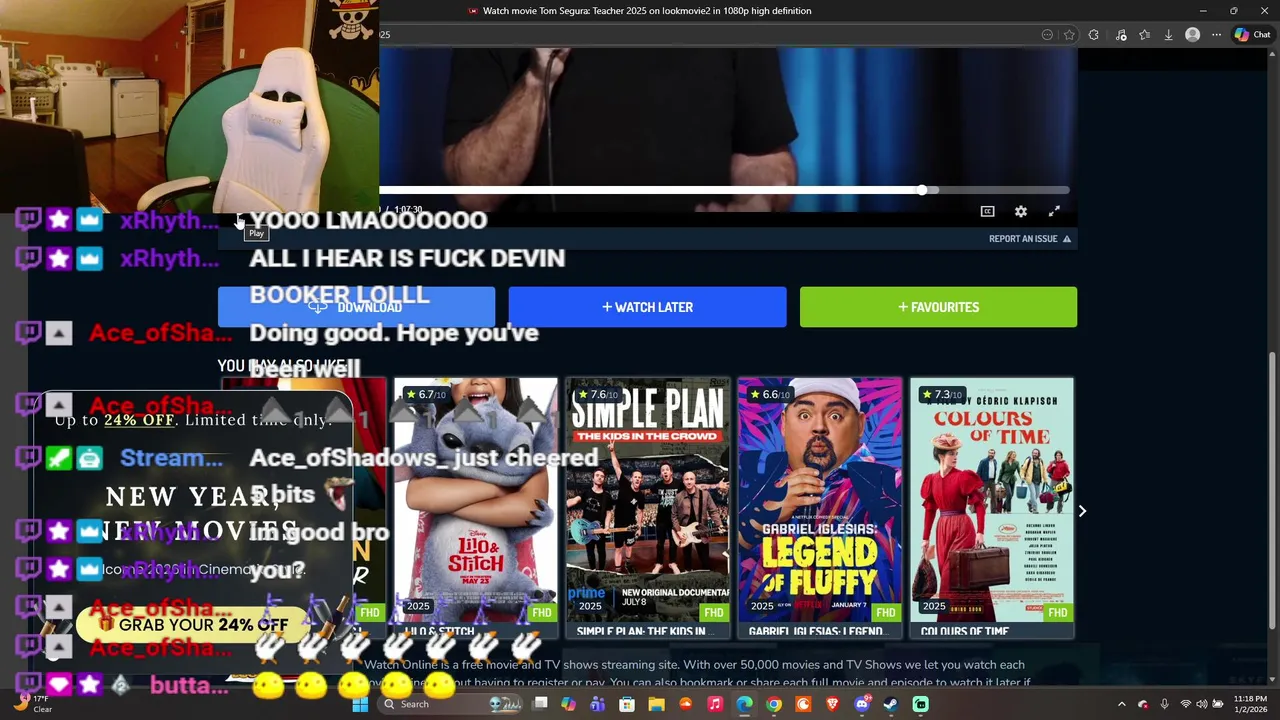Open Brave browser from the taskbar
1280x720 pixels.
[832, 704]
